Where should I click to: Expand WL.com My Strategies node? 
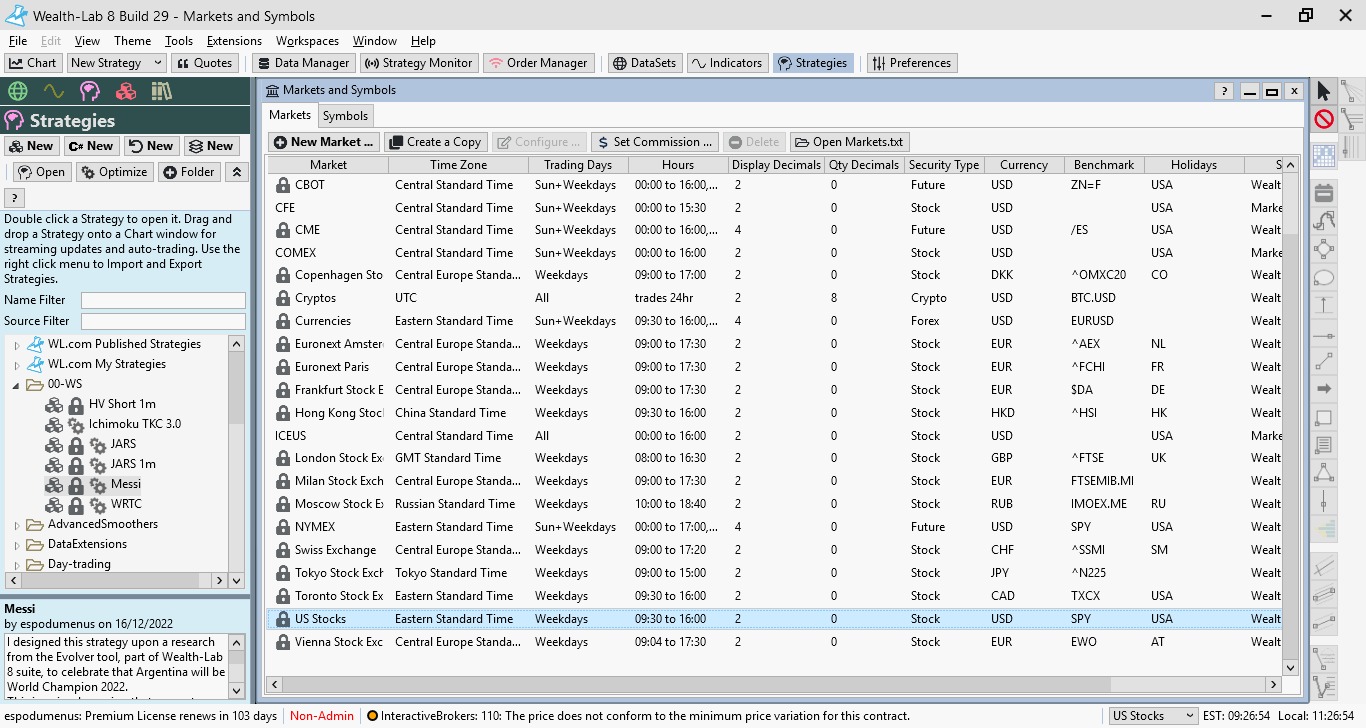coord(17,364)
